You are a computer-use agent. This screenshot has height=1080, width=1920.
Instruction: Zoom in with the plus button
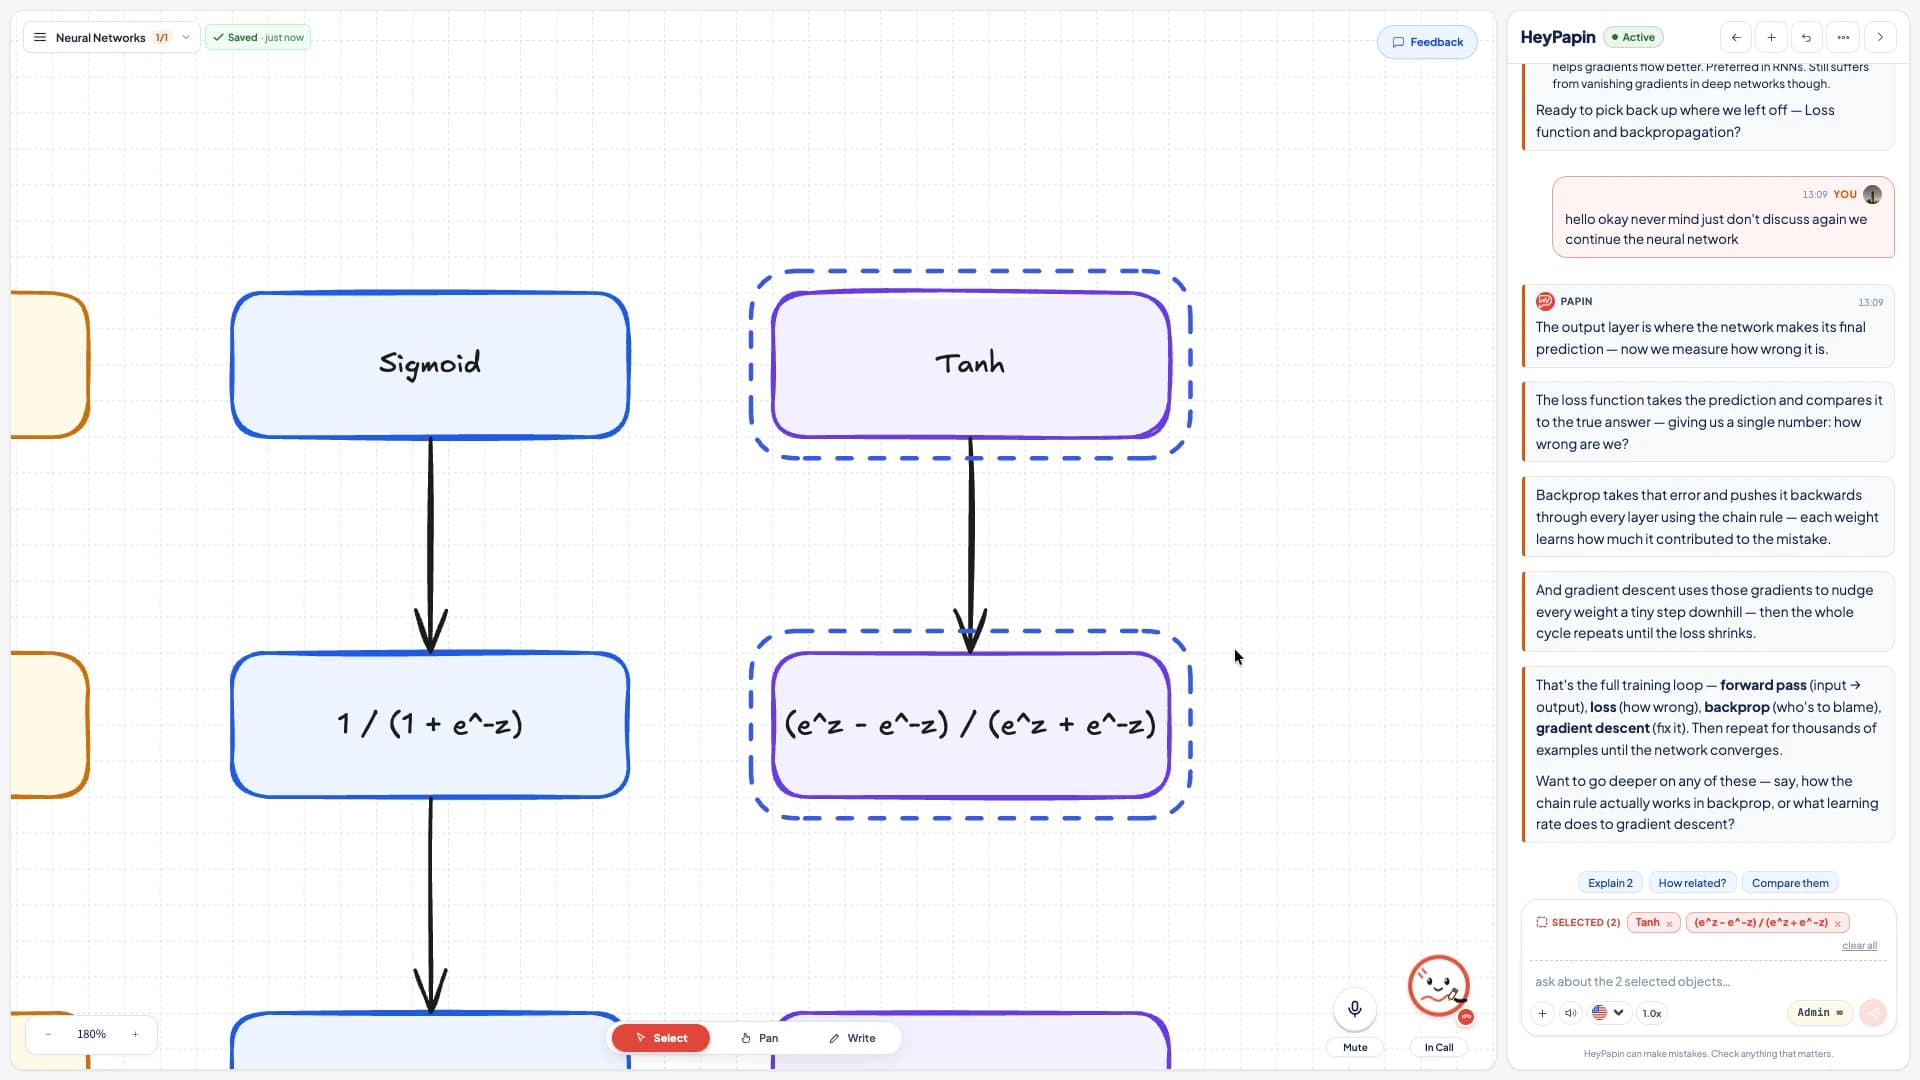(x=135, y=1034)
